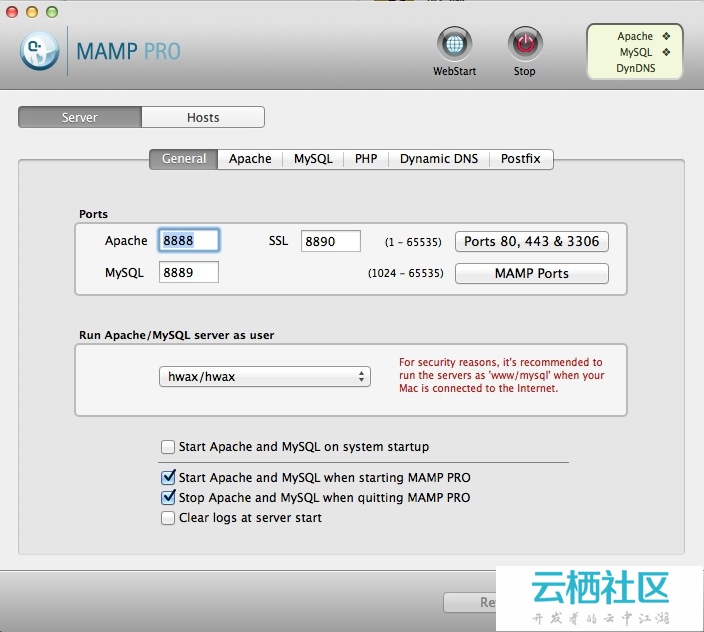
Task: Switch to the Hosts section
Action: [x=203, y=117]
